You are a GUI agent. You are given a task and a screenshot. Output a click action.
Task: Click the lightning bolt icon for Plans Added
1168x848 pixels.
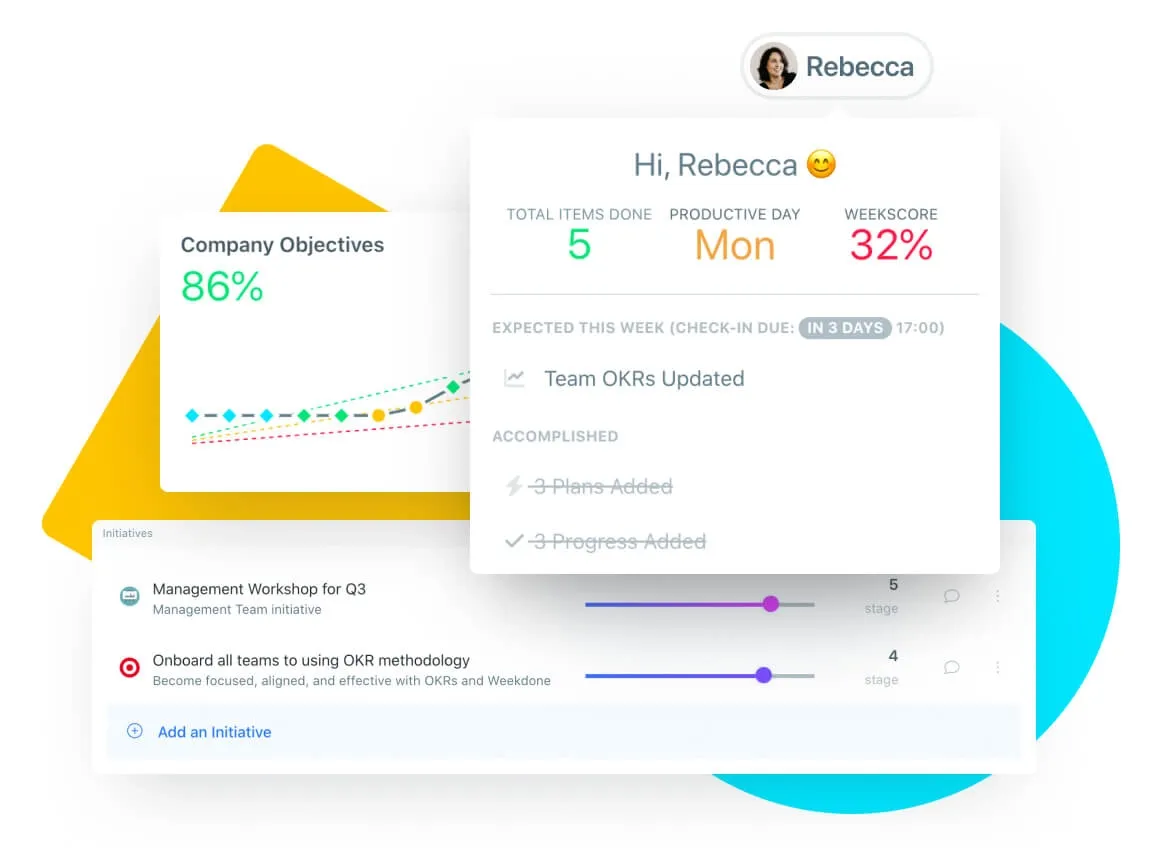click(514, 486)
